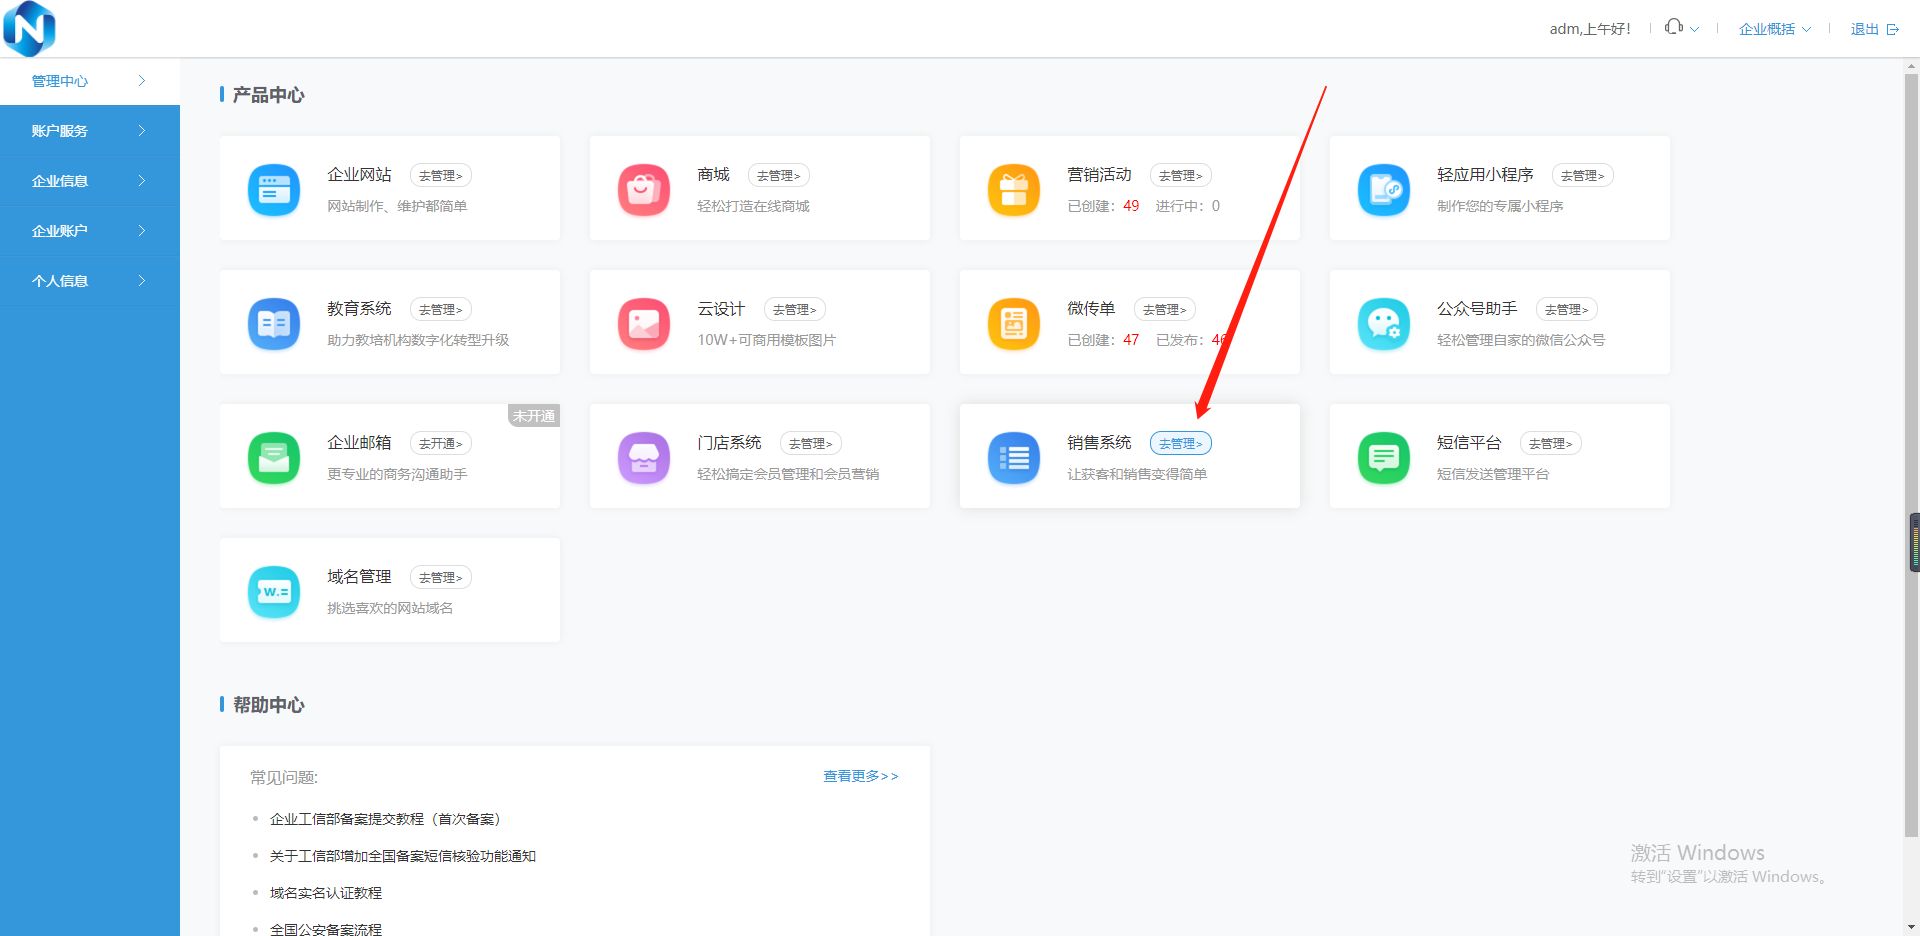Click the site logo in top left corner
The width and height of the screenshot is (1920, 936).
pyautogui.click(x=28, y=28)
